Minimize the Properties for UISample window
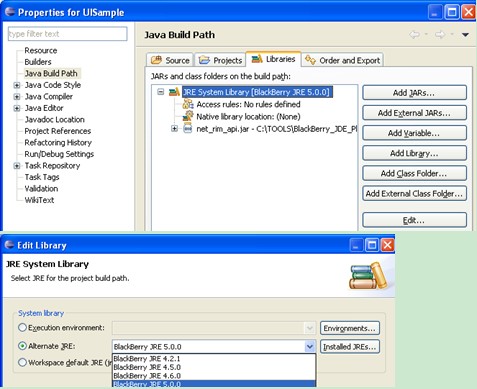Viewport: 477px width, 389px height. point(435,12)
